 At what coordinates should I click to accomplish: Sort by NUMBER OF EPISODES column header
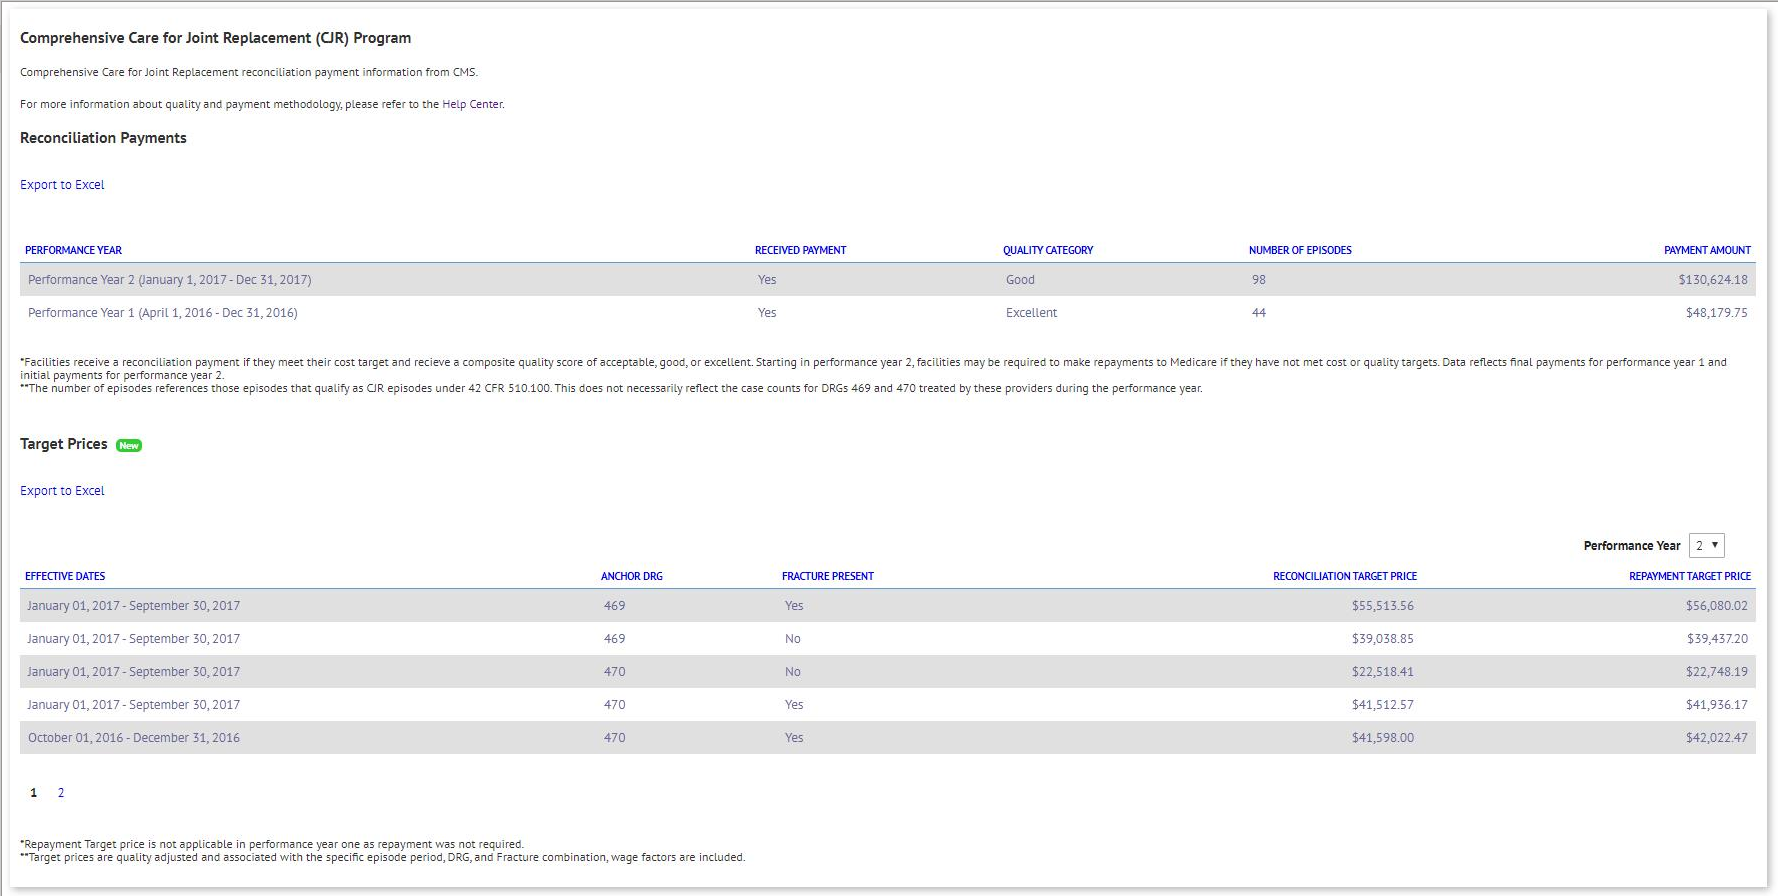click(1300, 250)
